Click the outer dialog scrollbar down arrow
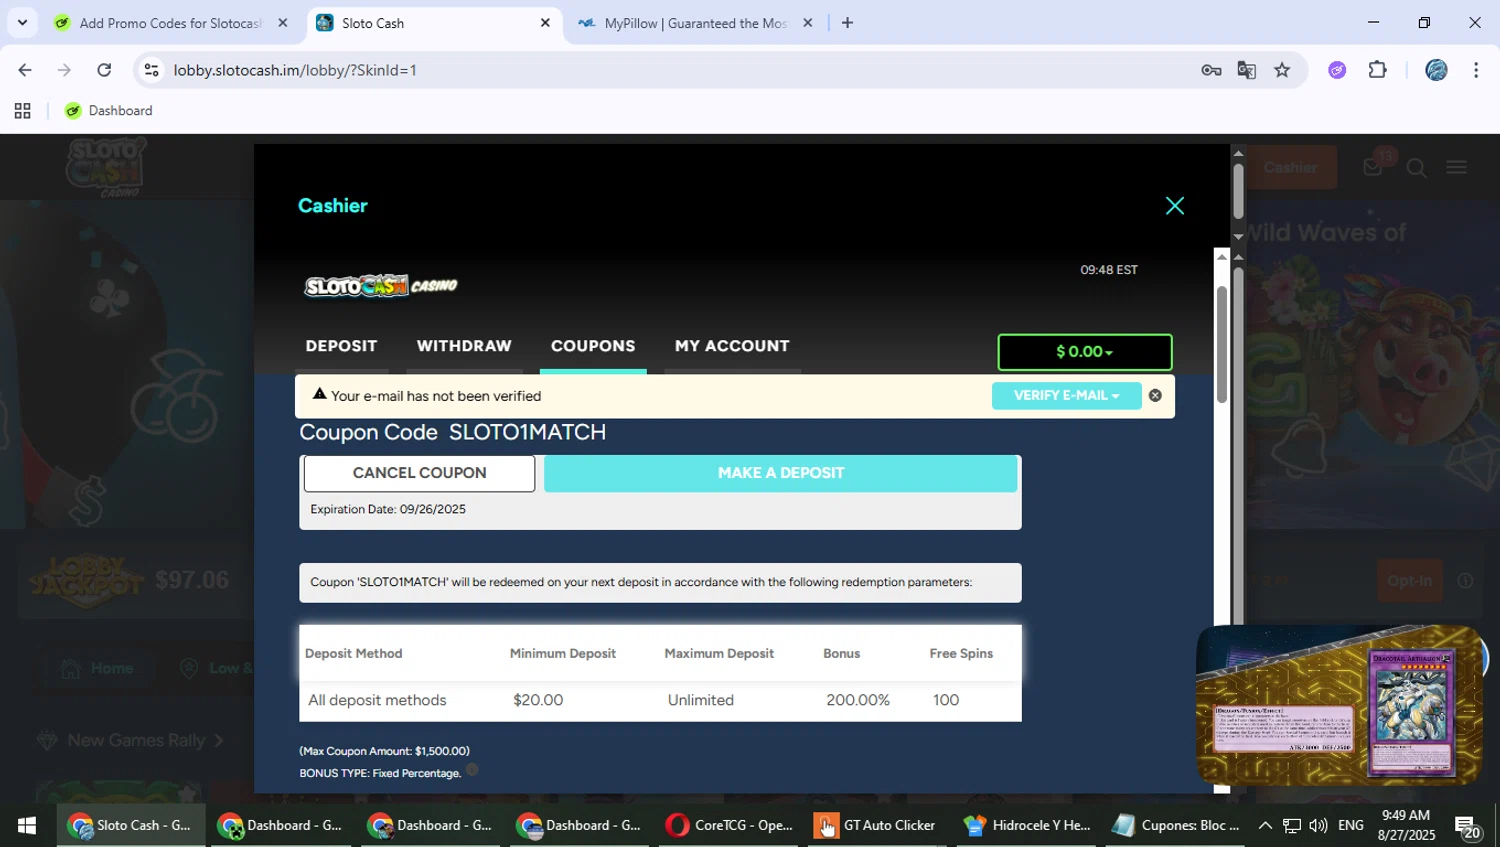This screenshot has width=1500, height=847. click(1238, 237)
